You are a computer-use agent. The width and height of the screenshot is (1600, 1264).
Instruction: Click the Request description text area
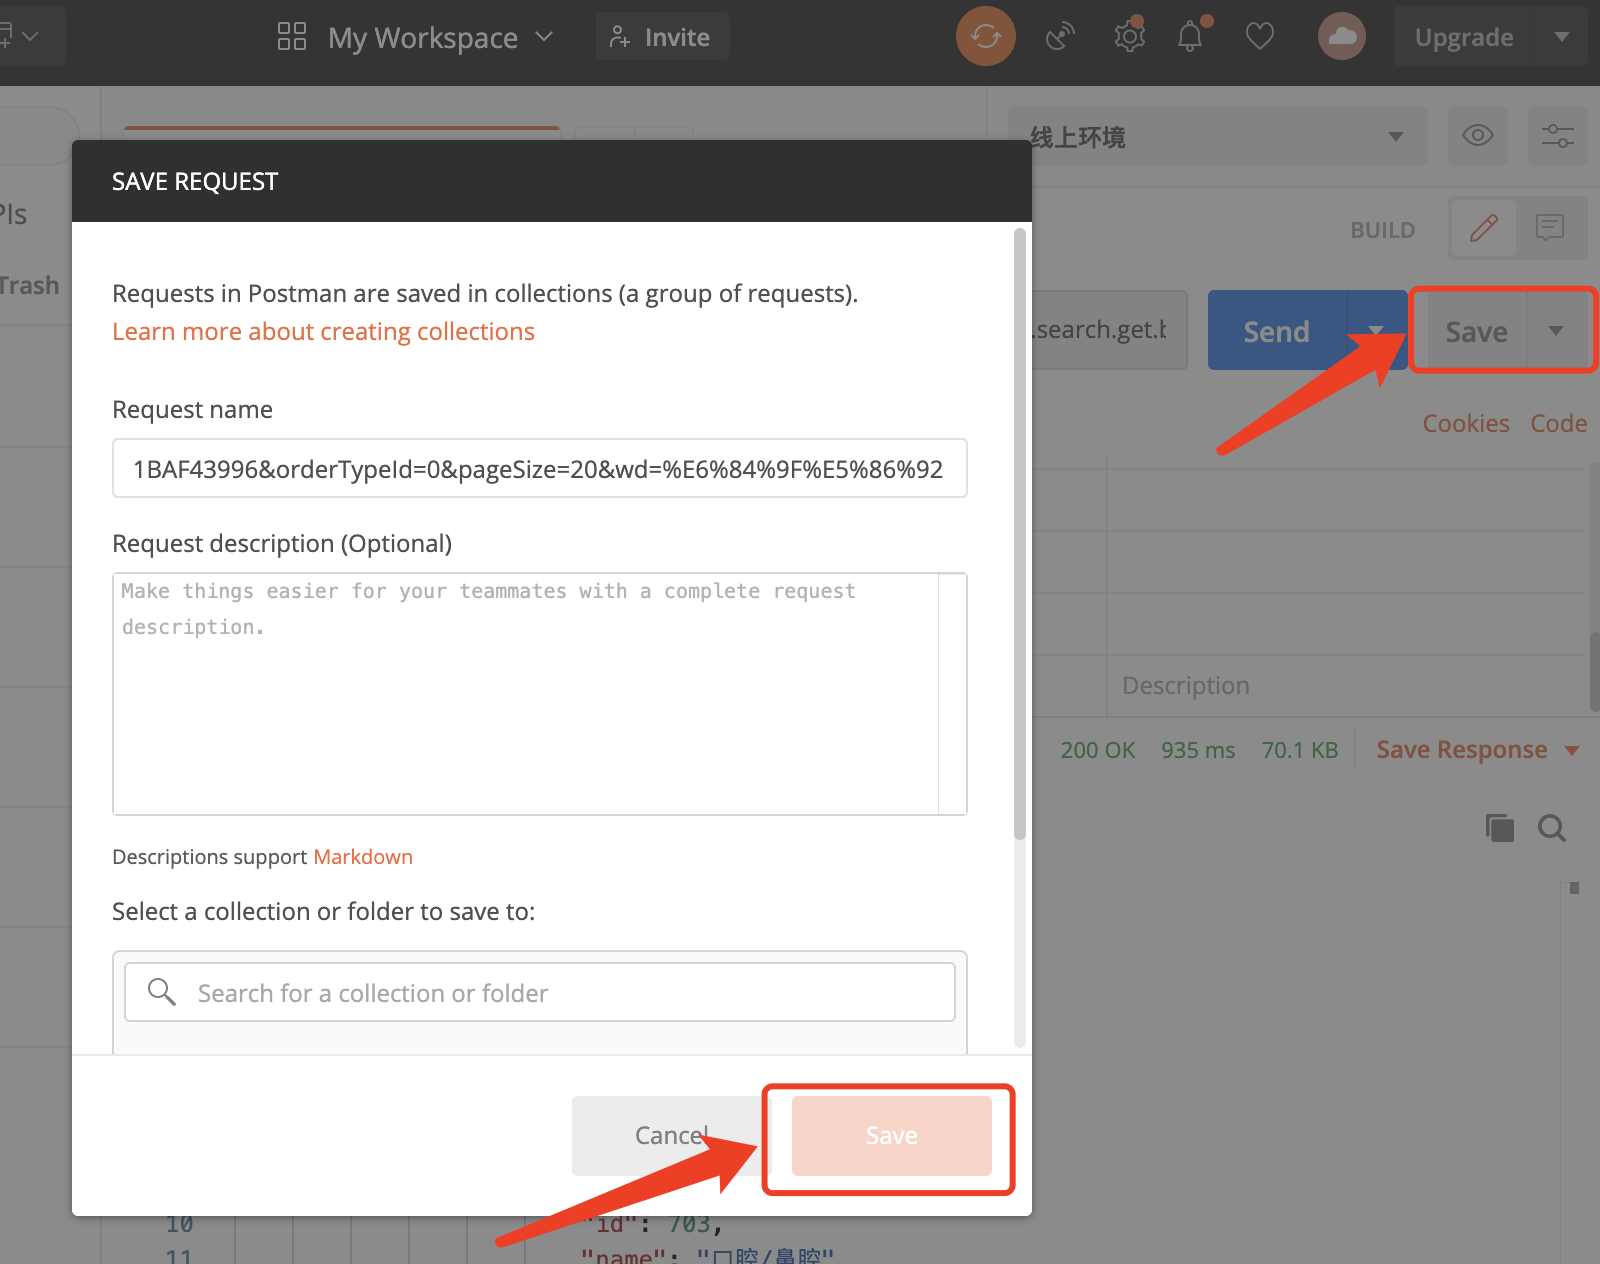click(540, 694)
